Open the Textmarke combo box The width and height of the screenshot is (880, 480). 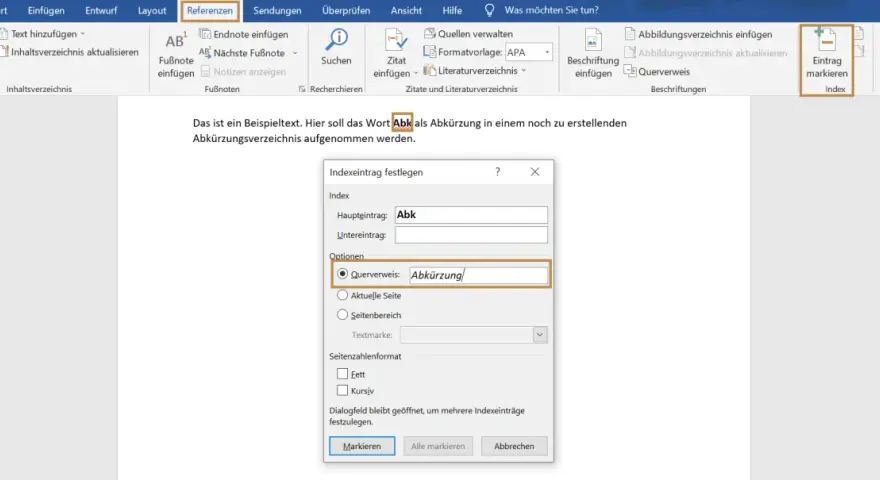(x=474, y=335)
